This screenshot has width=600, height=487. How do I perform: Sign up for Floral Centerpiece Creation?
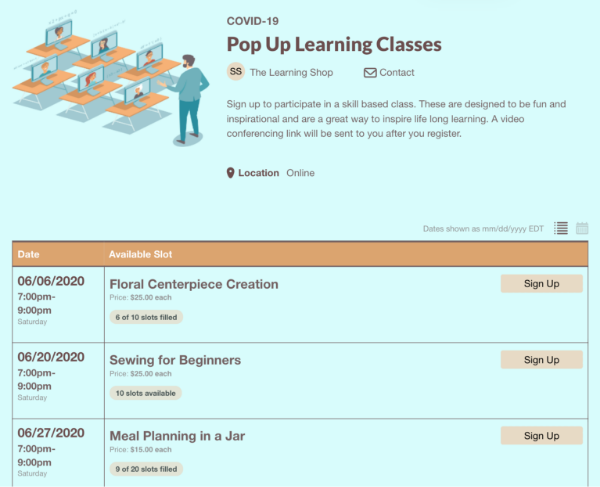point(541,283)
